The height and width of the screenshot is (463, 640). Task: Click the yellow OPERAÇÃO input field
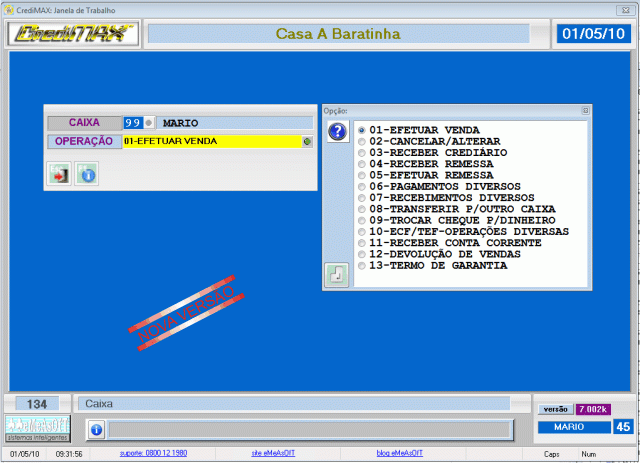click(x=210, y=142)
